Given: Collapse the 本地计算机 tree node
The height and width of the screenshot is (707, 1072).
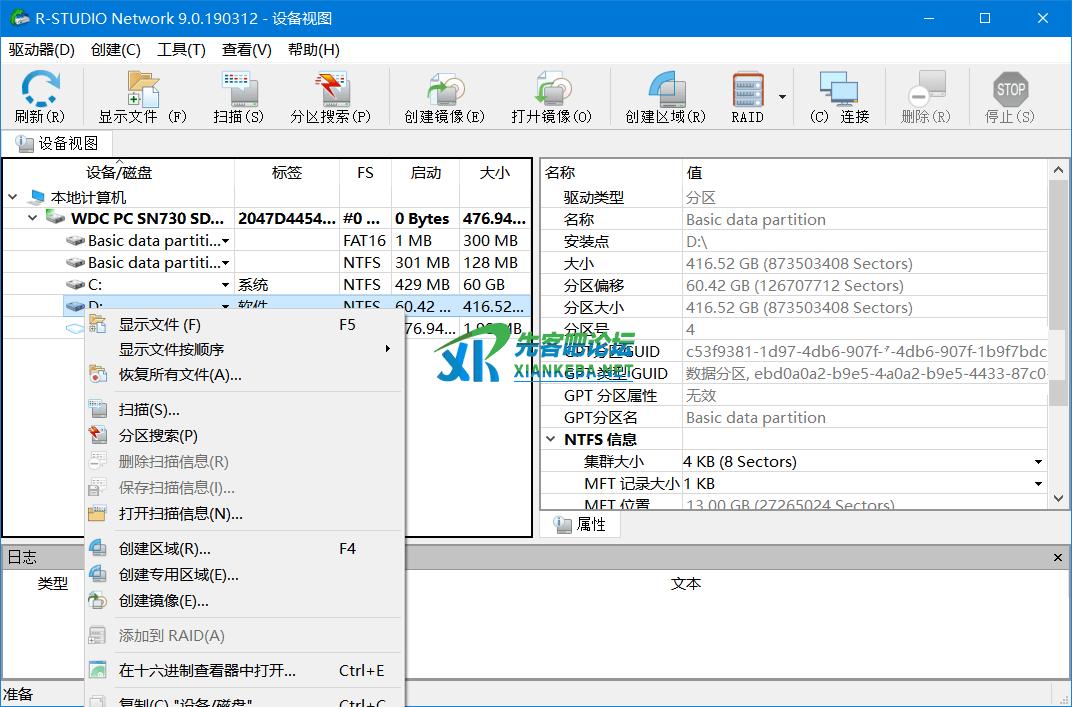Looking at the screenshot, I should [13, 197].
